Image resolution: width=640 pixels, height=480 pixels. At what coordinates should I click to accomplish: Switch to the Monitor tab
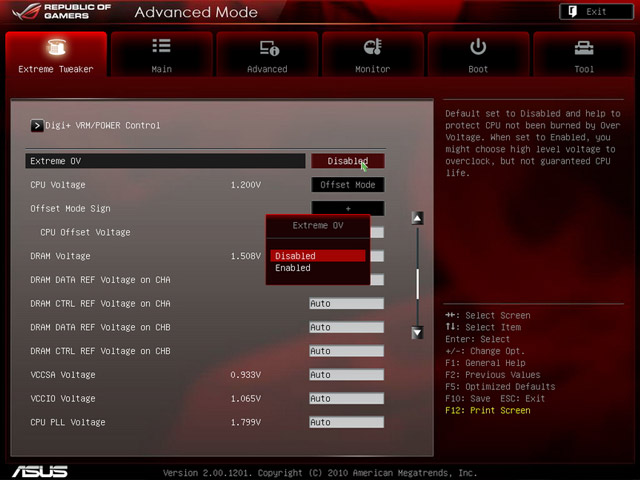click(x=373, y=54)
